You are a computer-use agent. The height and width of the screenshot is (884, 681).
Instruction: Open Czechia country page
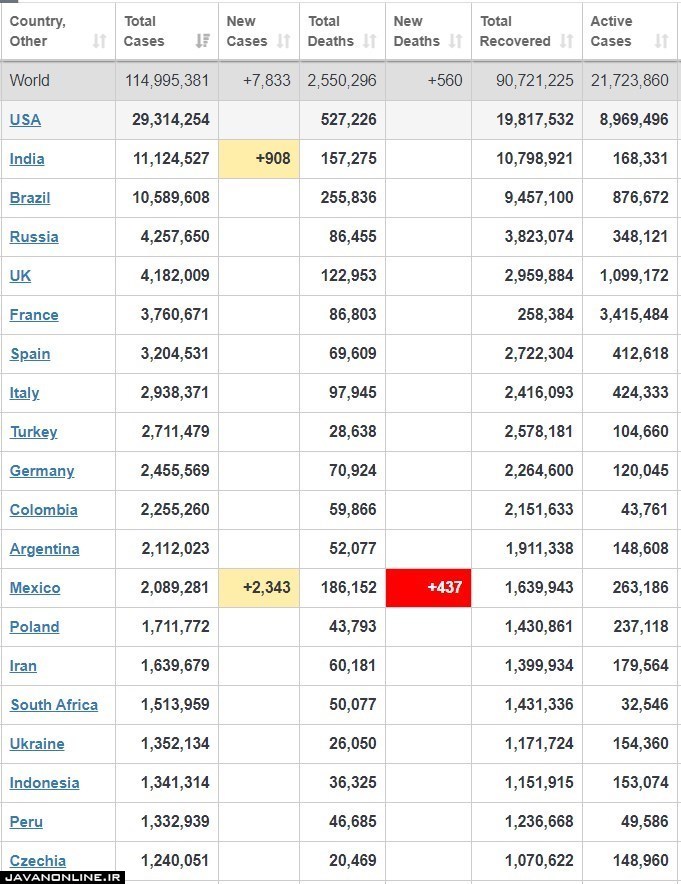point(38,861)
